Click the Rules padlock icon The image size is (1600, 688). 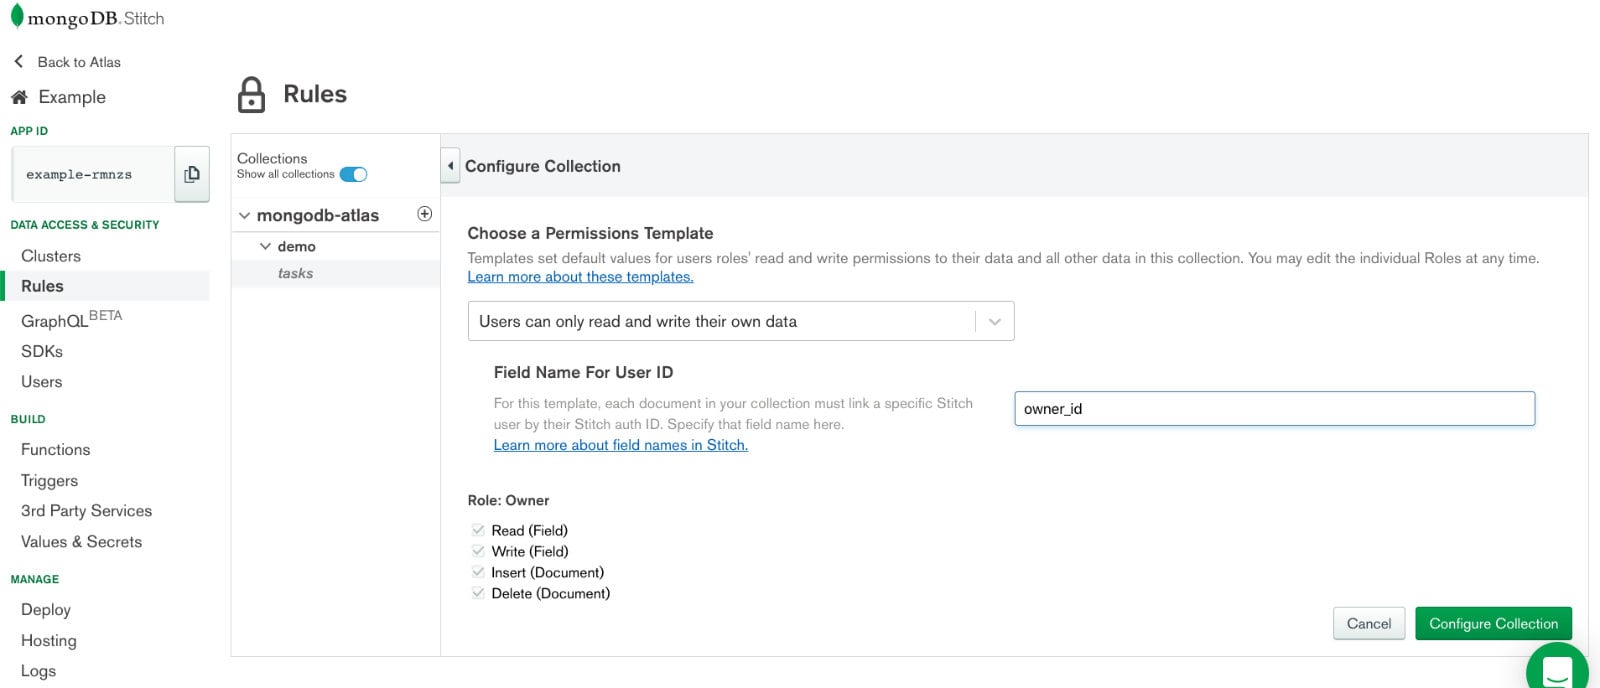tap(252, 95)
